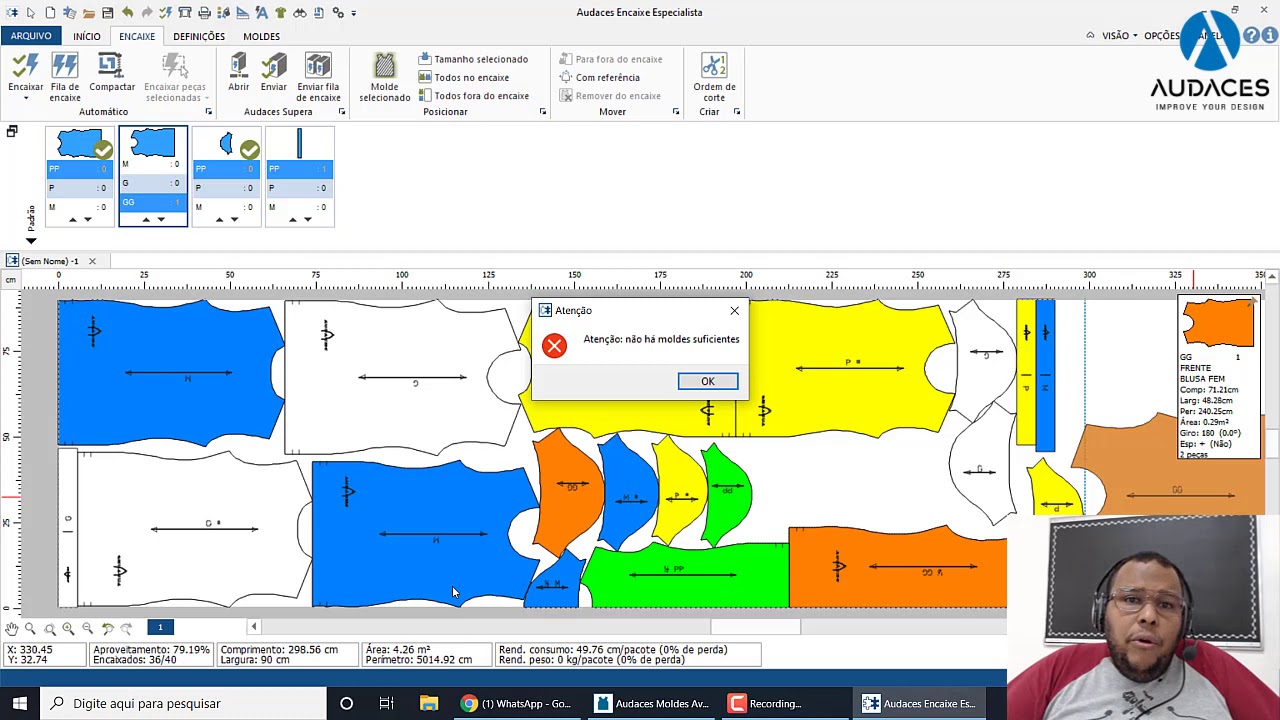This screenshot has height=720, width=1280.
Task: Open the Windows Start menu
Action: [x=20, y=703]
